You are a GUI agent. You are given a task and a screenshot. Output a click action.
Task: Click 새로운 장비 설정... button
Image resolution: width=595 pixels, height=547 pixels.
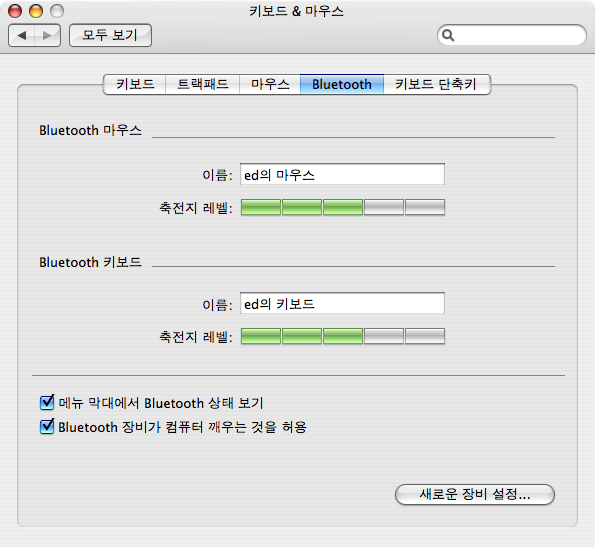475,494
